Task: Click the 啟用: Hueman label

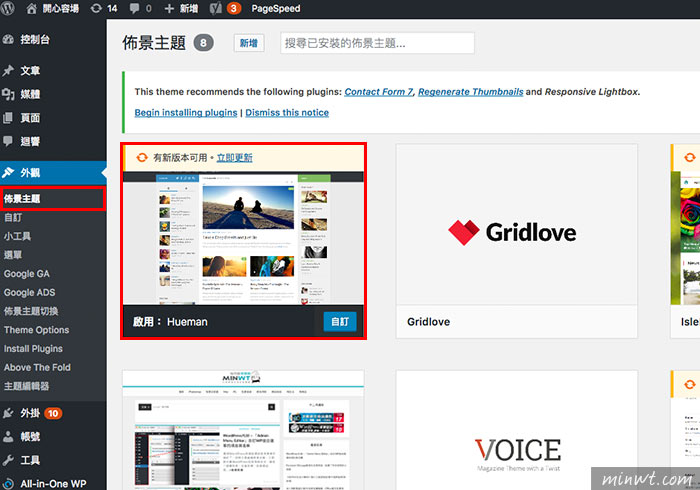Action: [170, 322]
